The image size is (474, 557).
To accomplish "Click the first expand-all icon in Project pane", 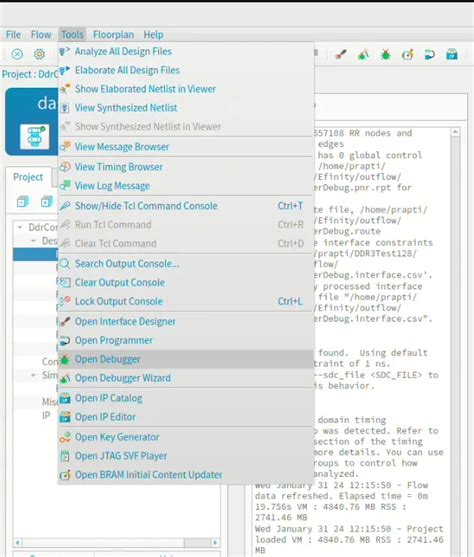I will pos(22,202).
